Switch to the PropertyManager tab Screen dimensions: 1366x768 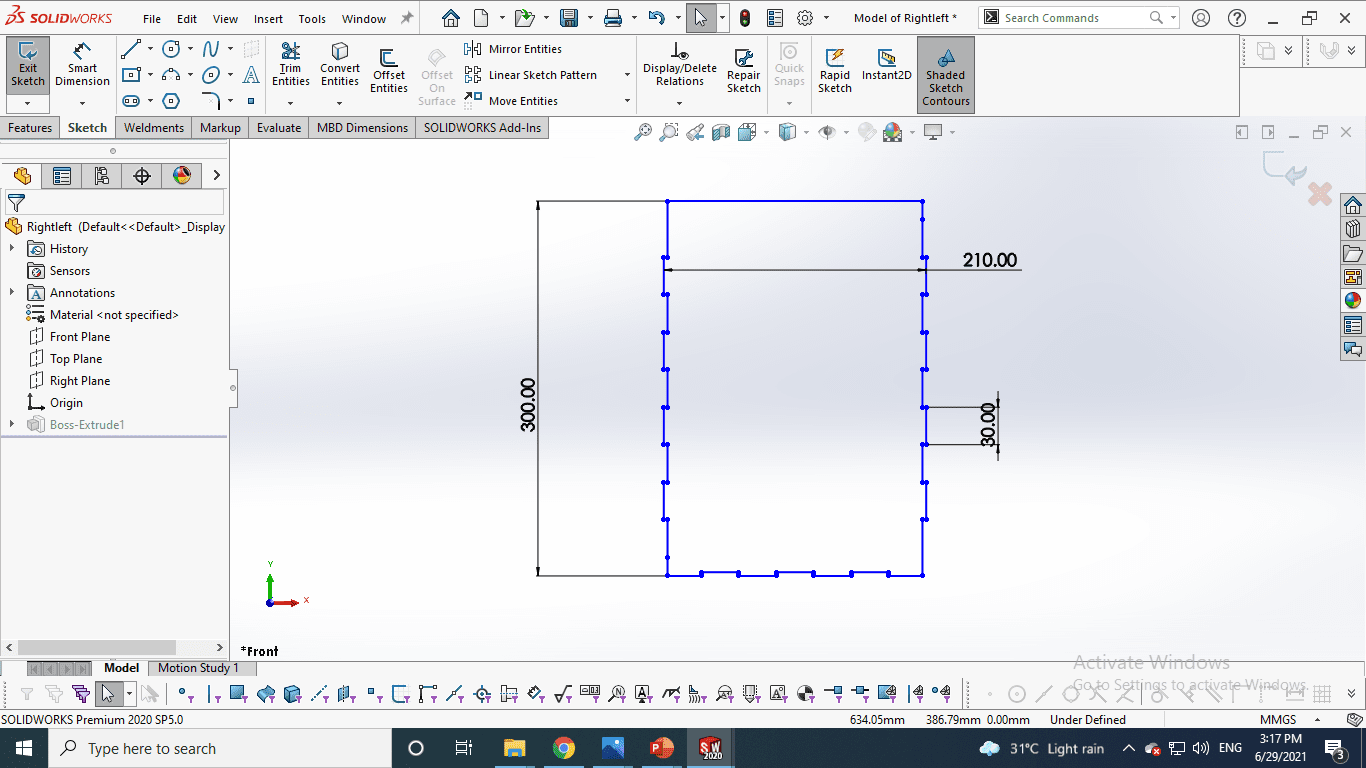62,176
